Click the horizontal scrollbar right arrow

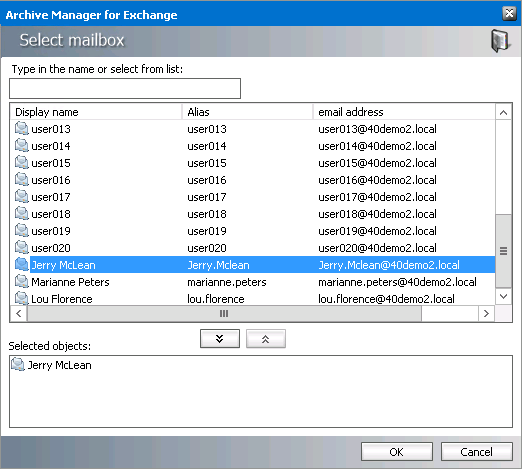point(486,313)
